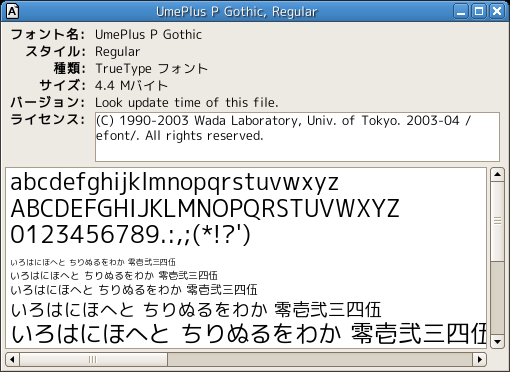The width and height of the screenshot is (510, 372).
Task: Click 'Look update time of this file.' text
Action: [x=186, y=103]
